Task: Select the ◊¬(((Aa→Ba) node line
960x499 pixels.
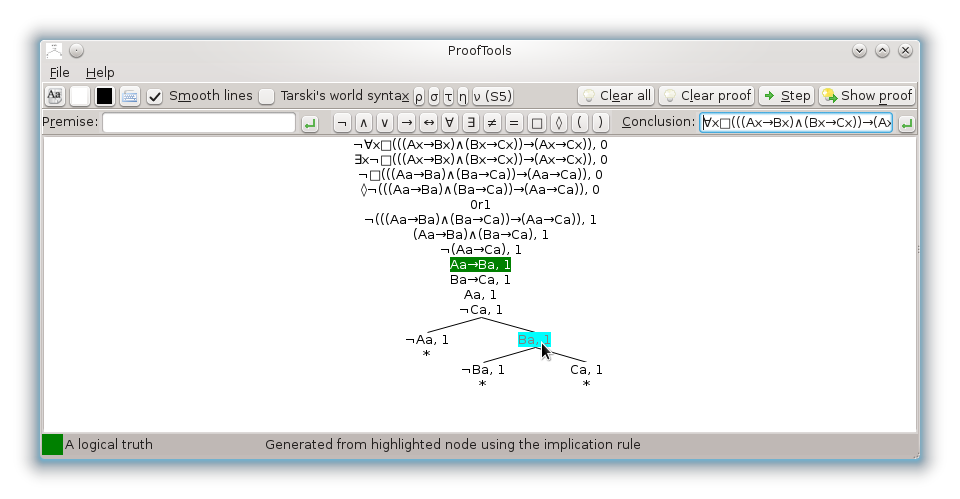Action: click(x=480, y=189)
